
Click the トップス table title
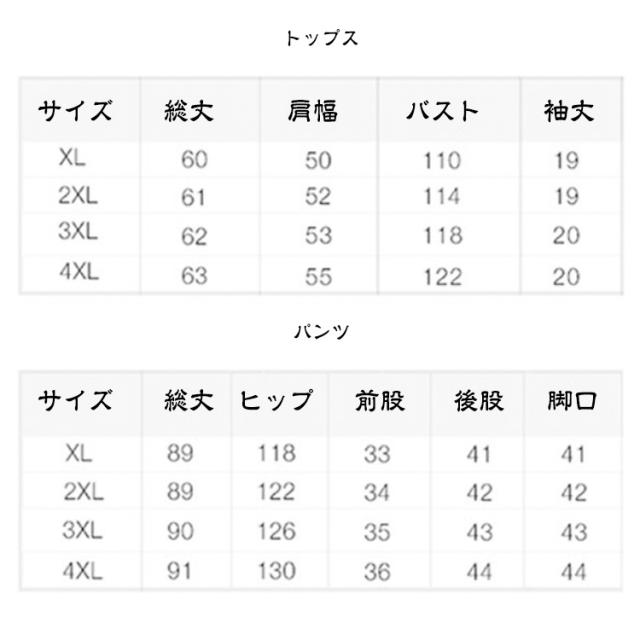tap(320, 39)
